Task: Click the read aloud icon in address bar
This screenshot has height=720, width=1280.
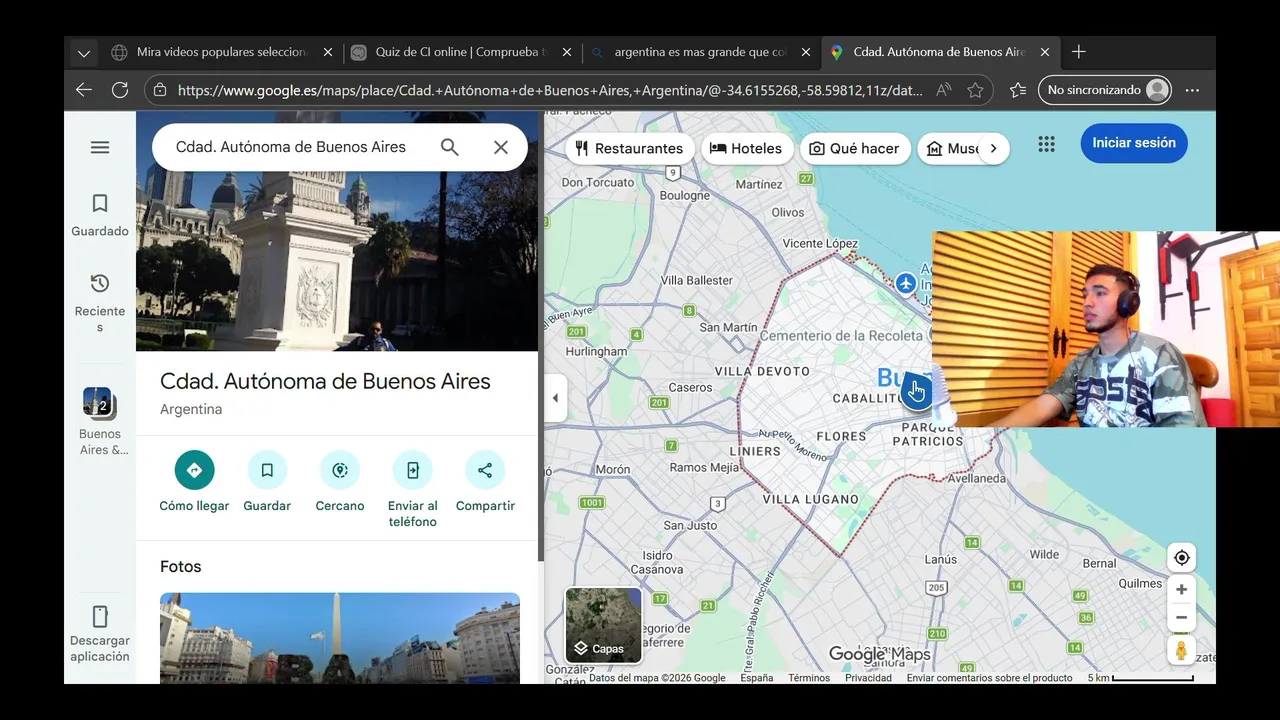Action: click(x=944, y=90)
